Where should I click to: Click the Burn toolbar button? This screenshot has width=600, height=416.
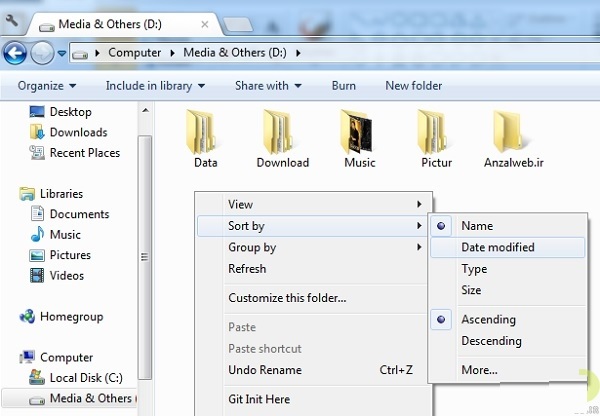click(x=344, y=86)
